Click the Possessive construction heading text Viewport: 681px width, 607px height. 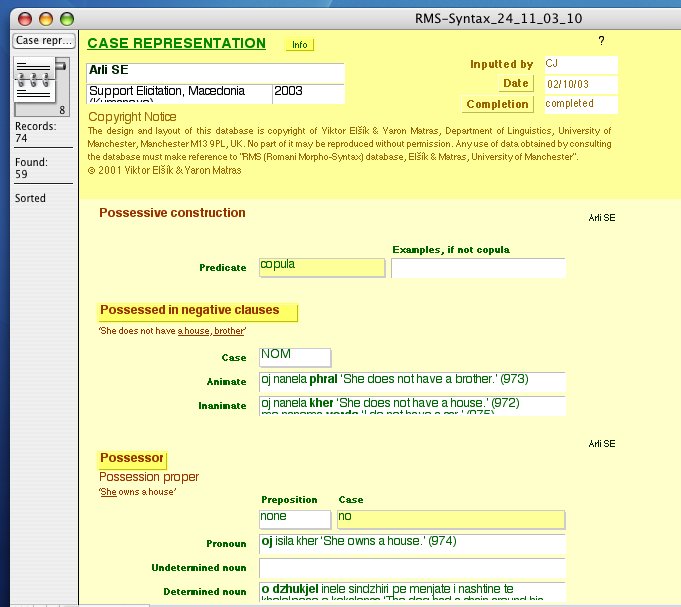tap(172, 213)
